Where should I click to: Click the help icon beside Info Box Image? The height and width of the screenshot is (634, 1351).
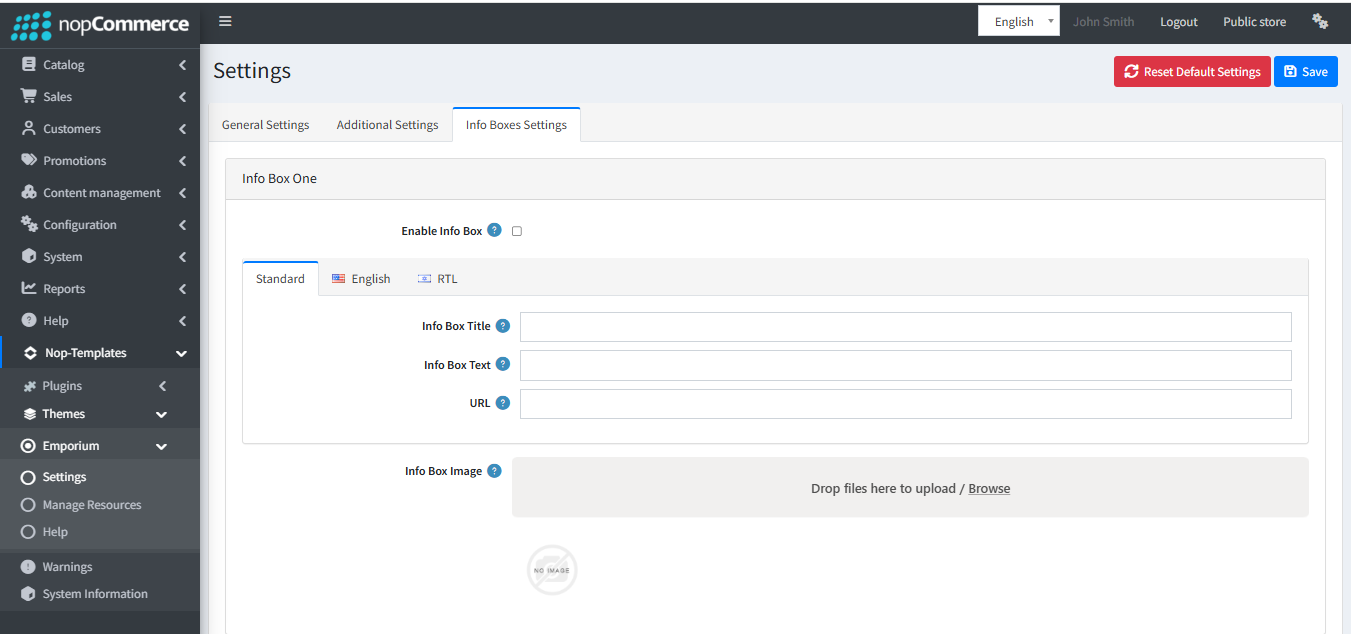tap(494, 471)
